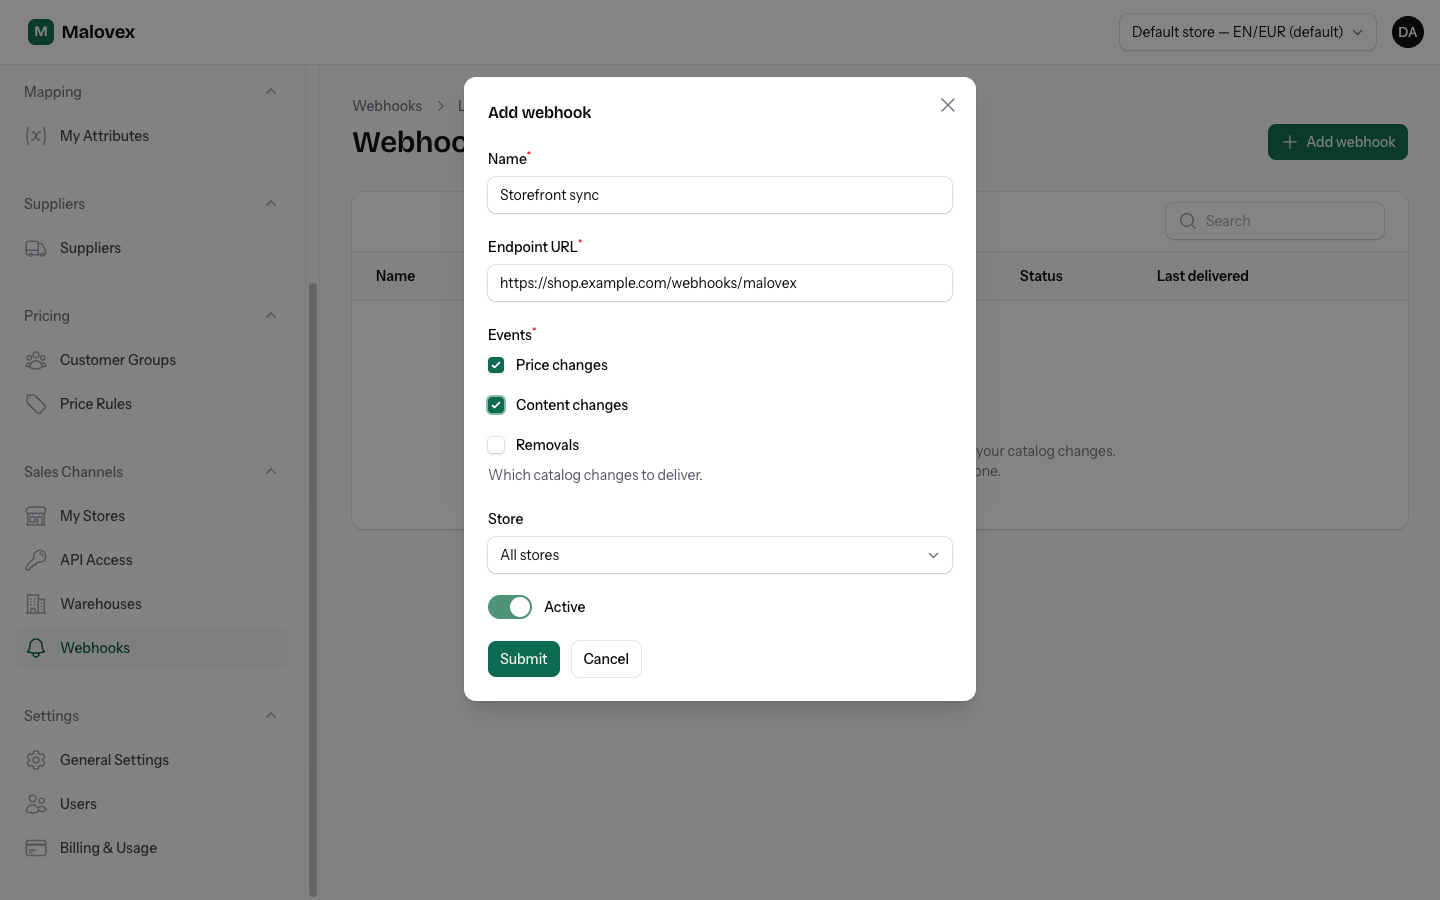Viewport: 1440px width, 900px height.
Task: Click the Status column header
Action: 1041,276
